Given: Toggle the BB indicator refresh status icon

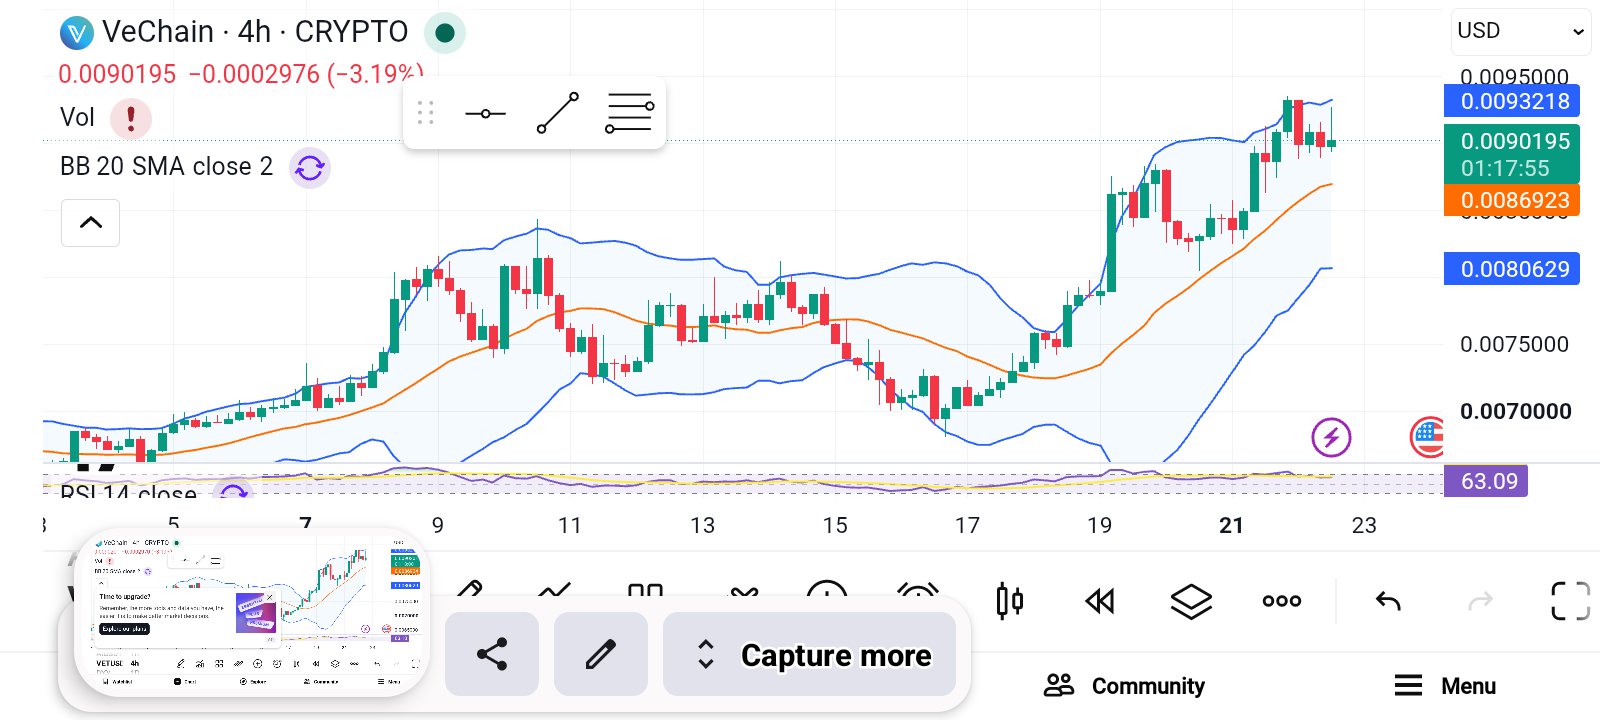Looking at the screenshot, I should point(310,167).
